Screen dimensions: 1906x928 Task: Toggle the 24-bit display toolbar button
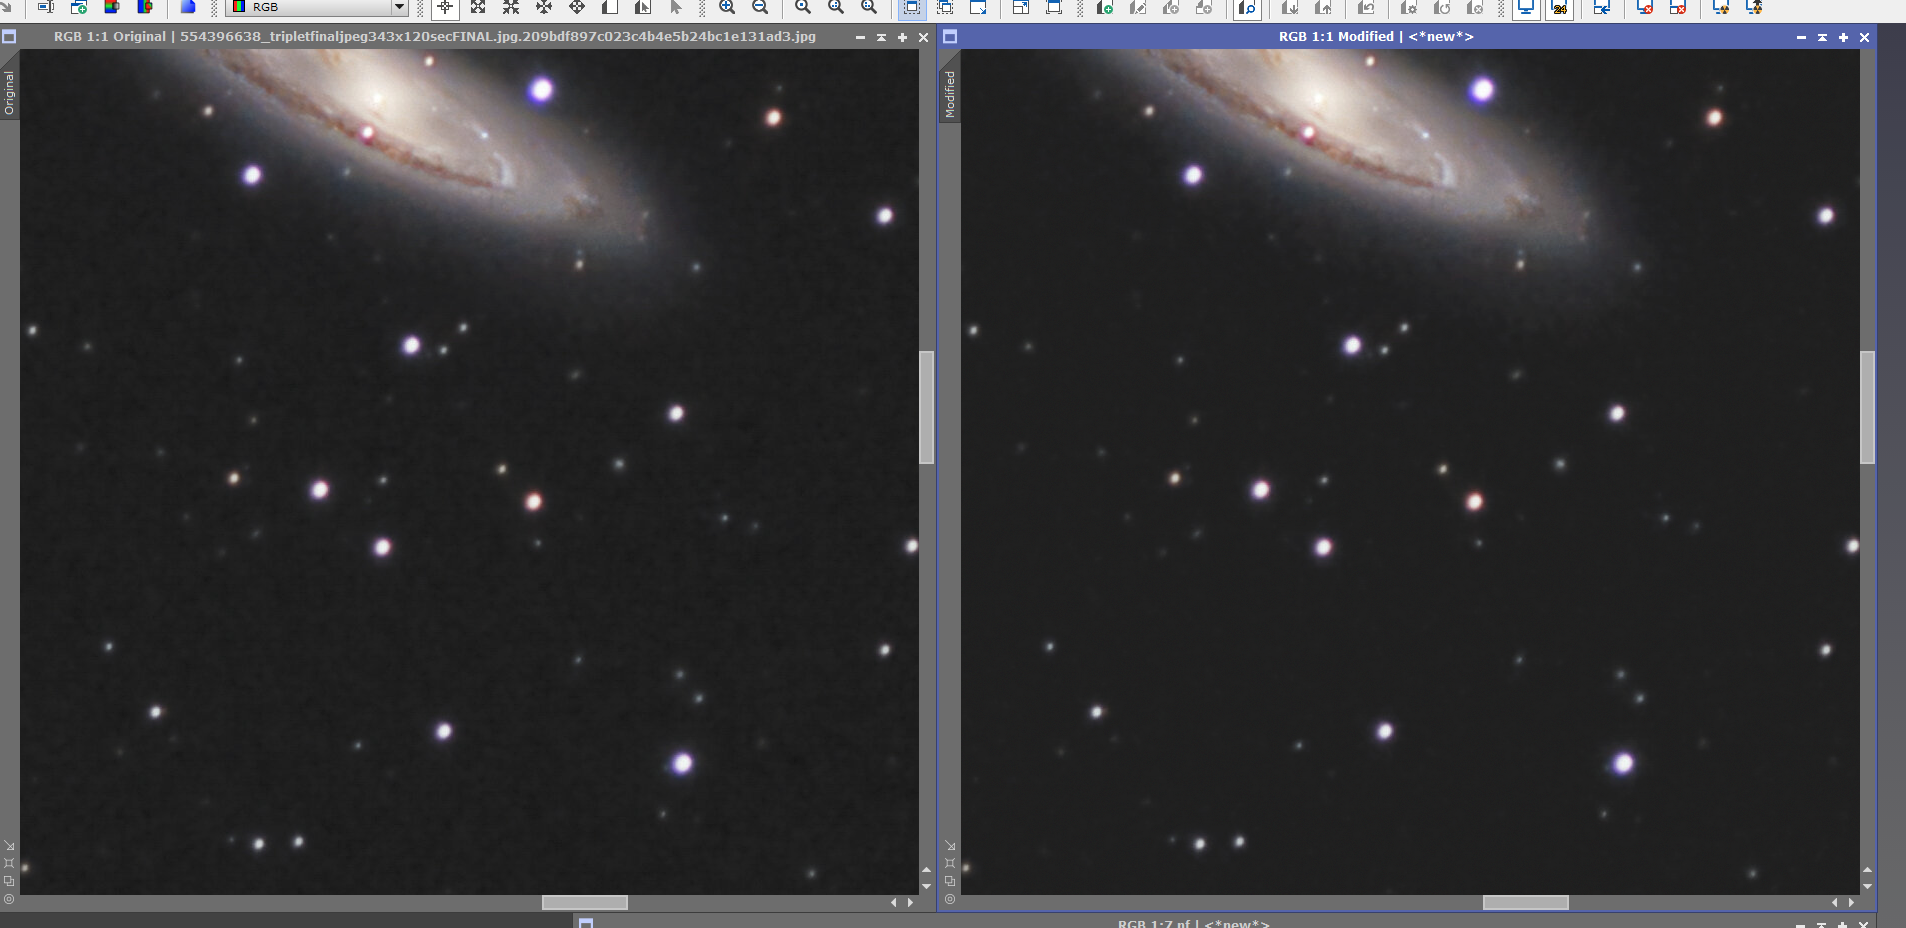tap(1559, 8)
